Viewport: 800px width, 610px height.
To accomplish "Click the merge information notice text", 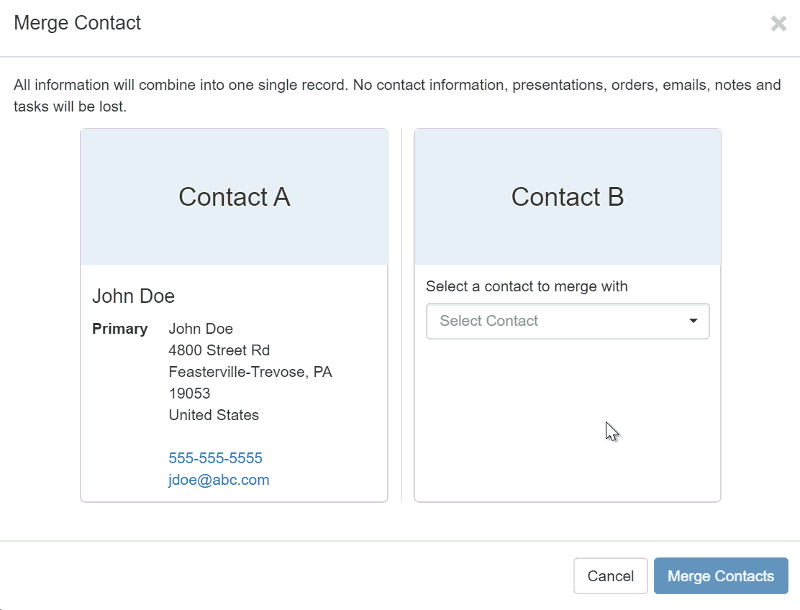I will (x=397, y=95).
